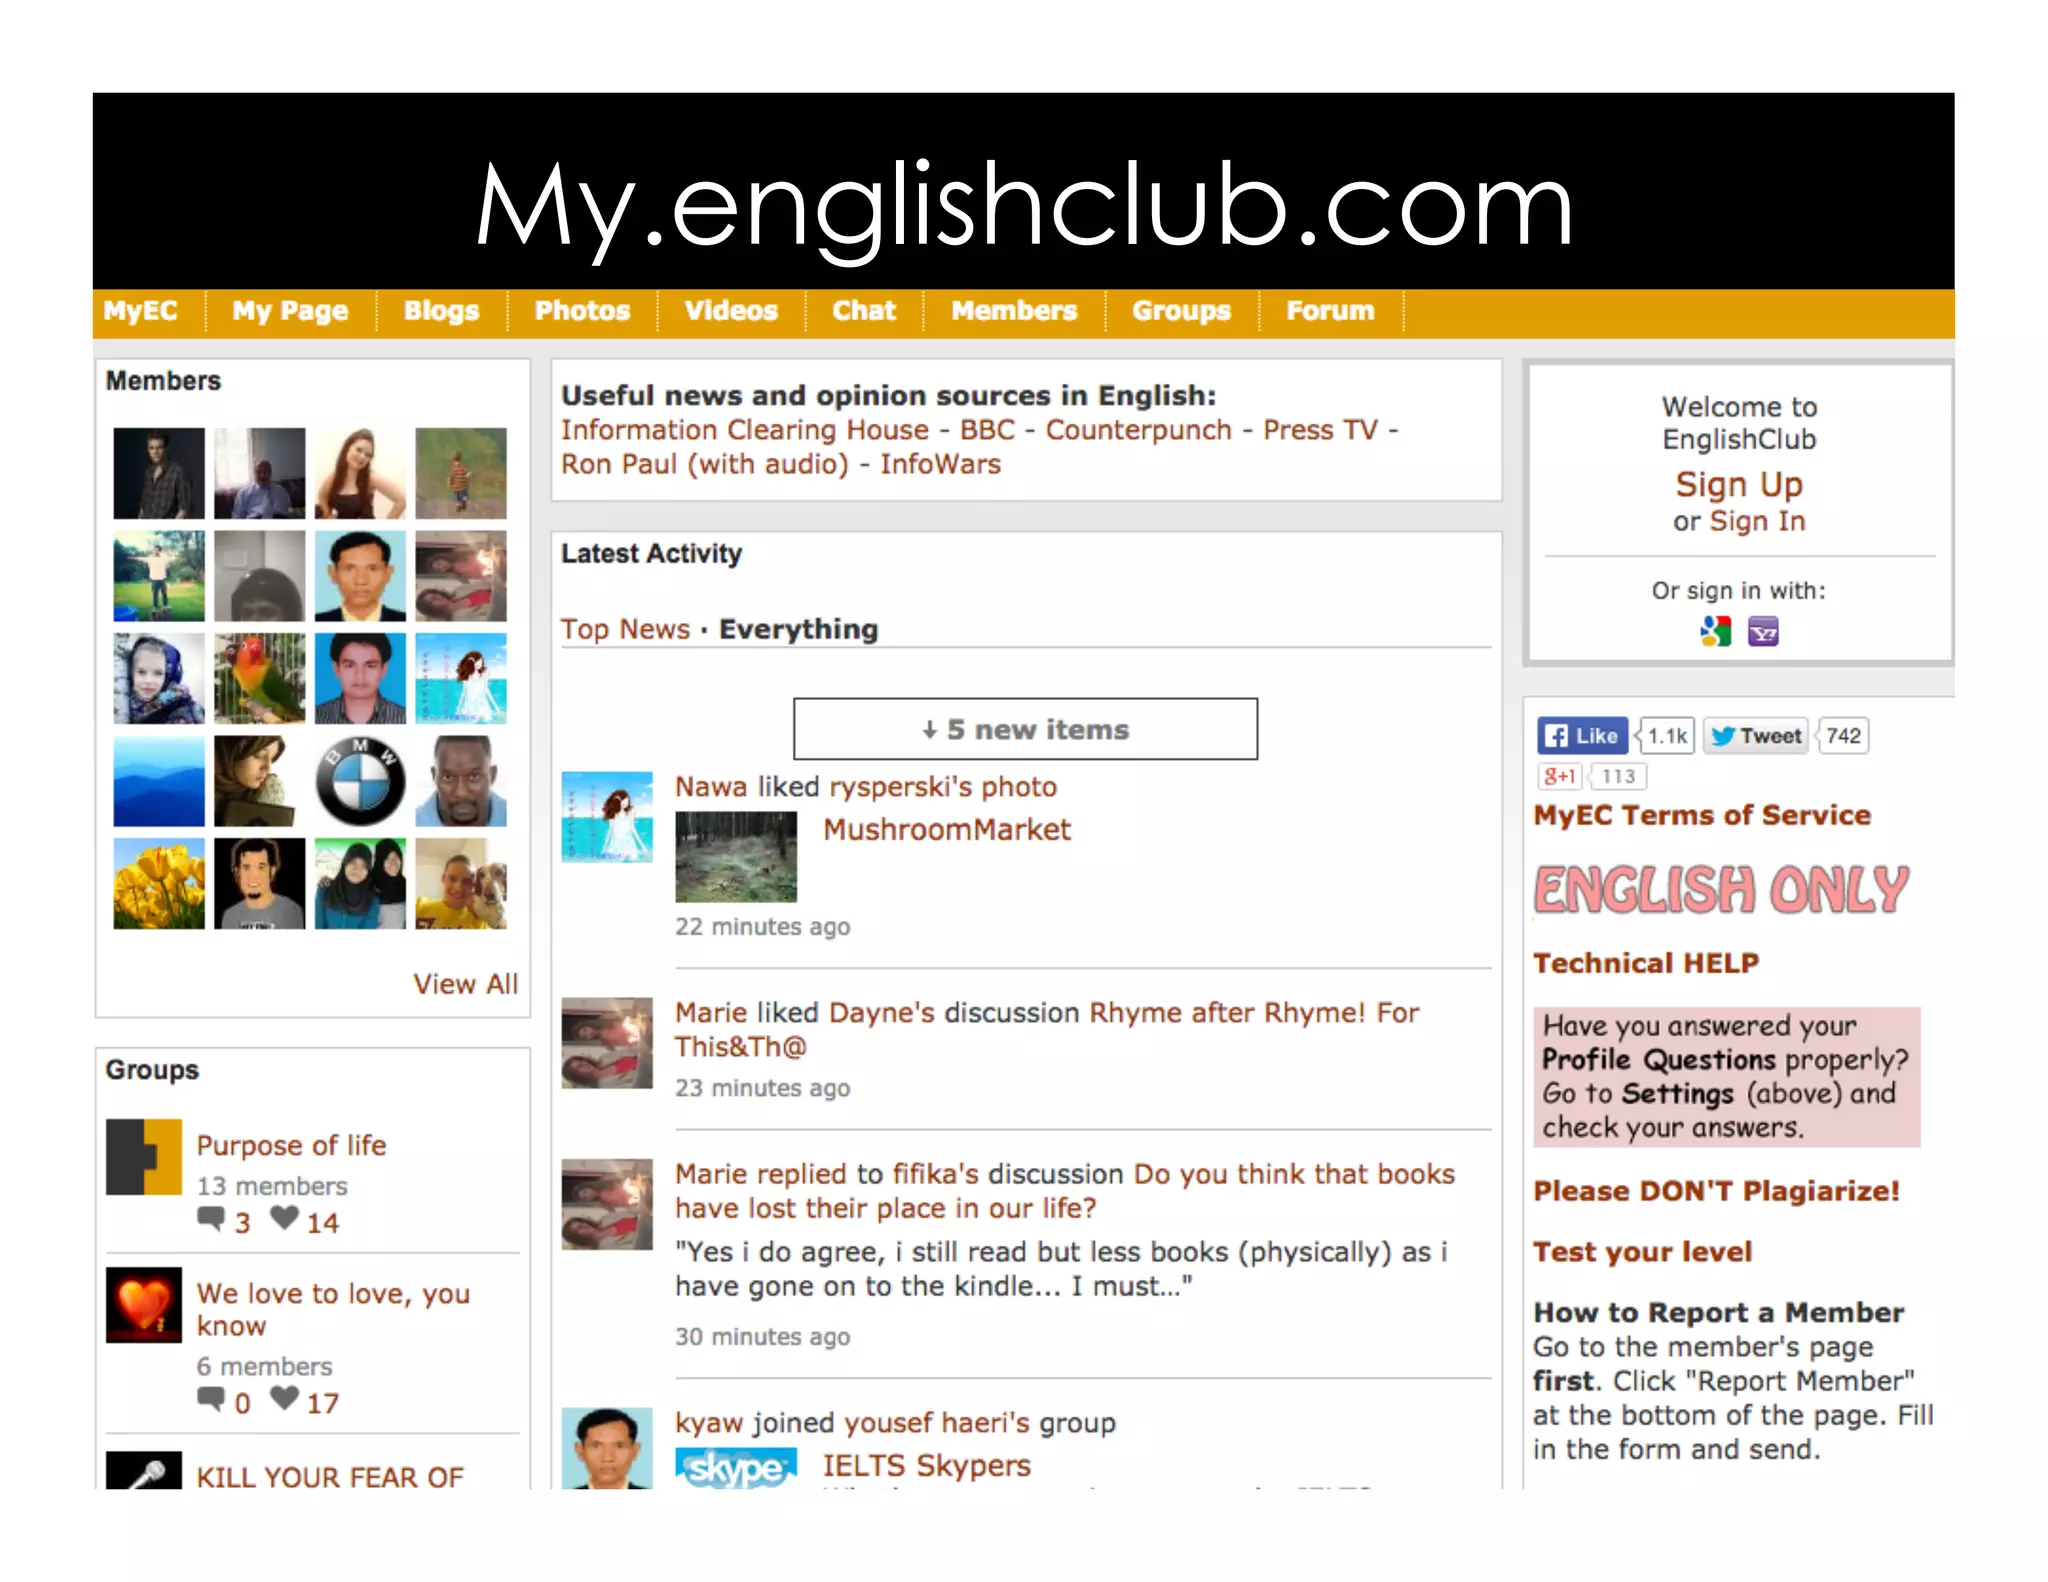Open fifika's books discussion link

pos(1065,1190)
